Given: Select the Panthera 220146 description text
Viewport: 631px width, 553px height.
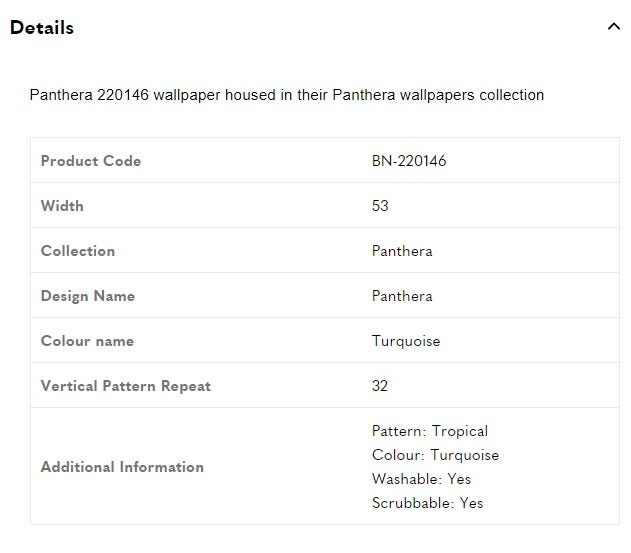Looking at the screenshot, I should coord(287,95).
